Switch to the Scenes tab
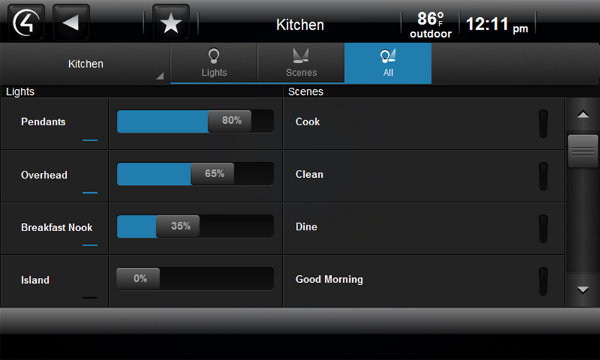This screenshot has width=600, height=360. coord(301,63)
